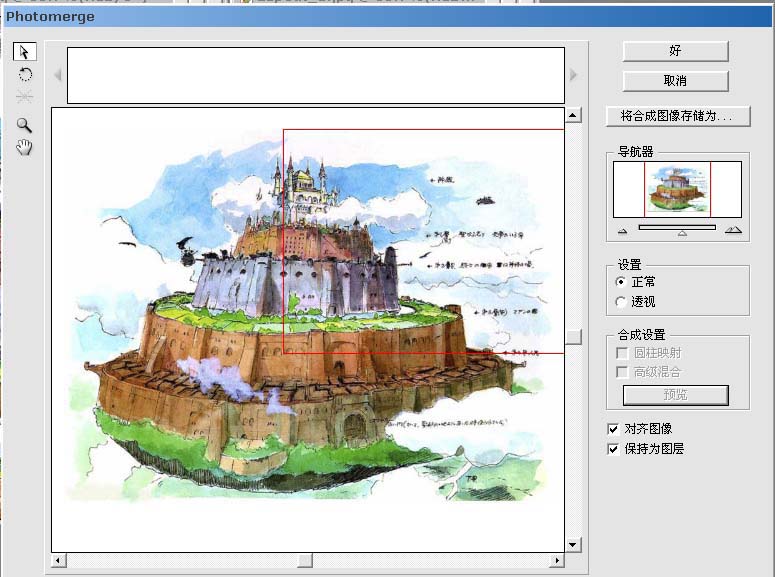This screenshot has width=775, height=577.
Task: Click the castle image in the work area
Action: point(307,316)
